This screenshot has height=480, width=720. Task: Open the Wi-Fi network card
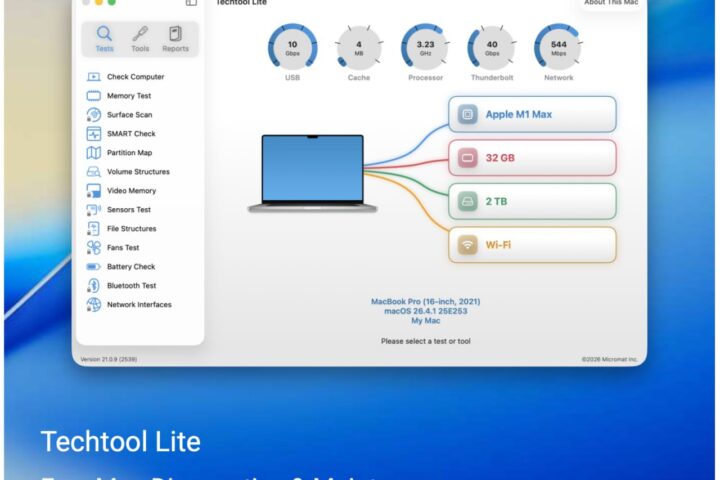point(532,245)
